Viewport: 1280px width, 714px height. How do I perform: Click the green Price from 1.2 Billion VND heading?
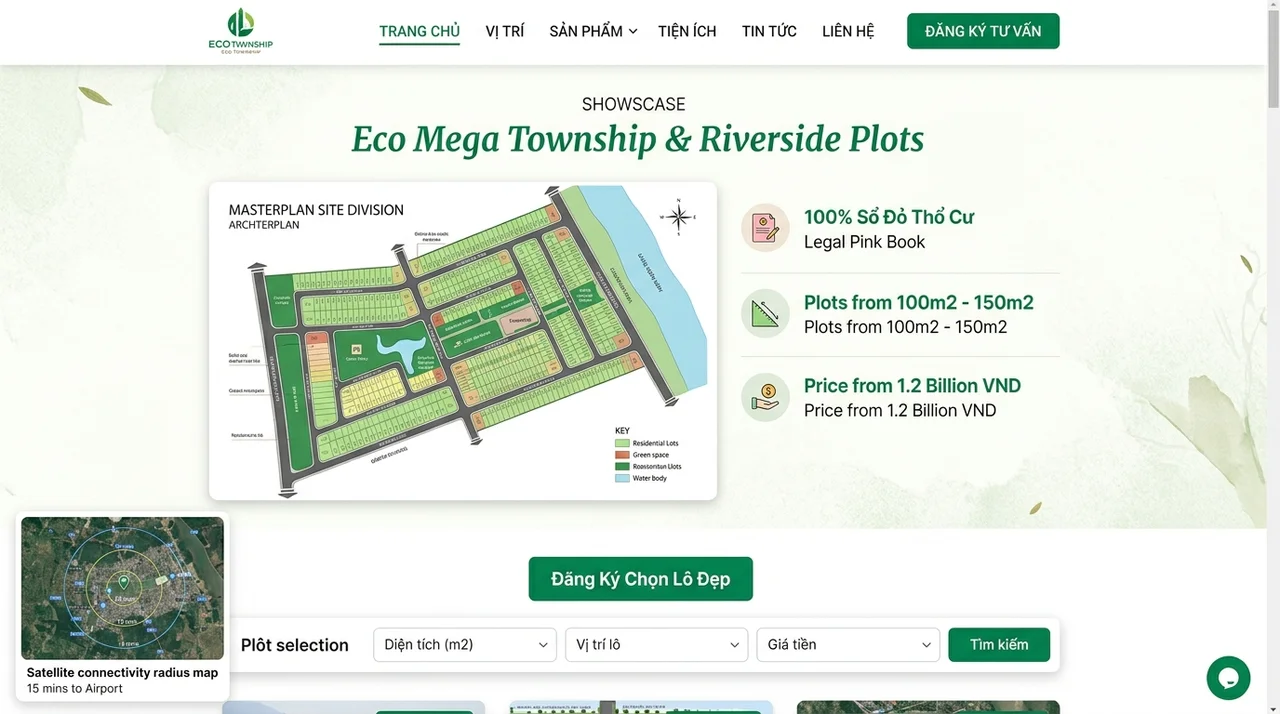[912, 386]
